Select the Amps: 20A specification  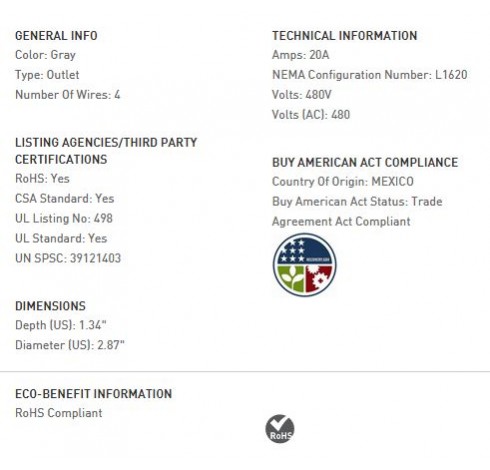301,55
